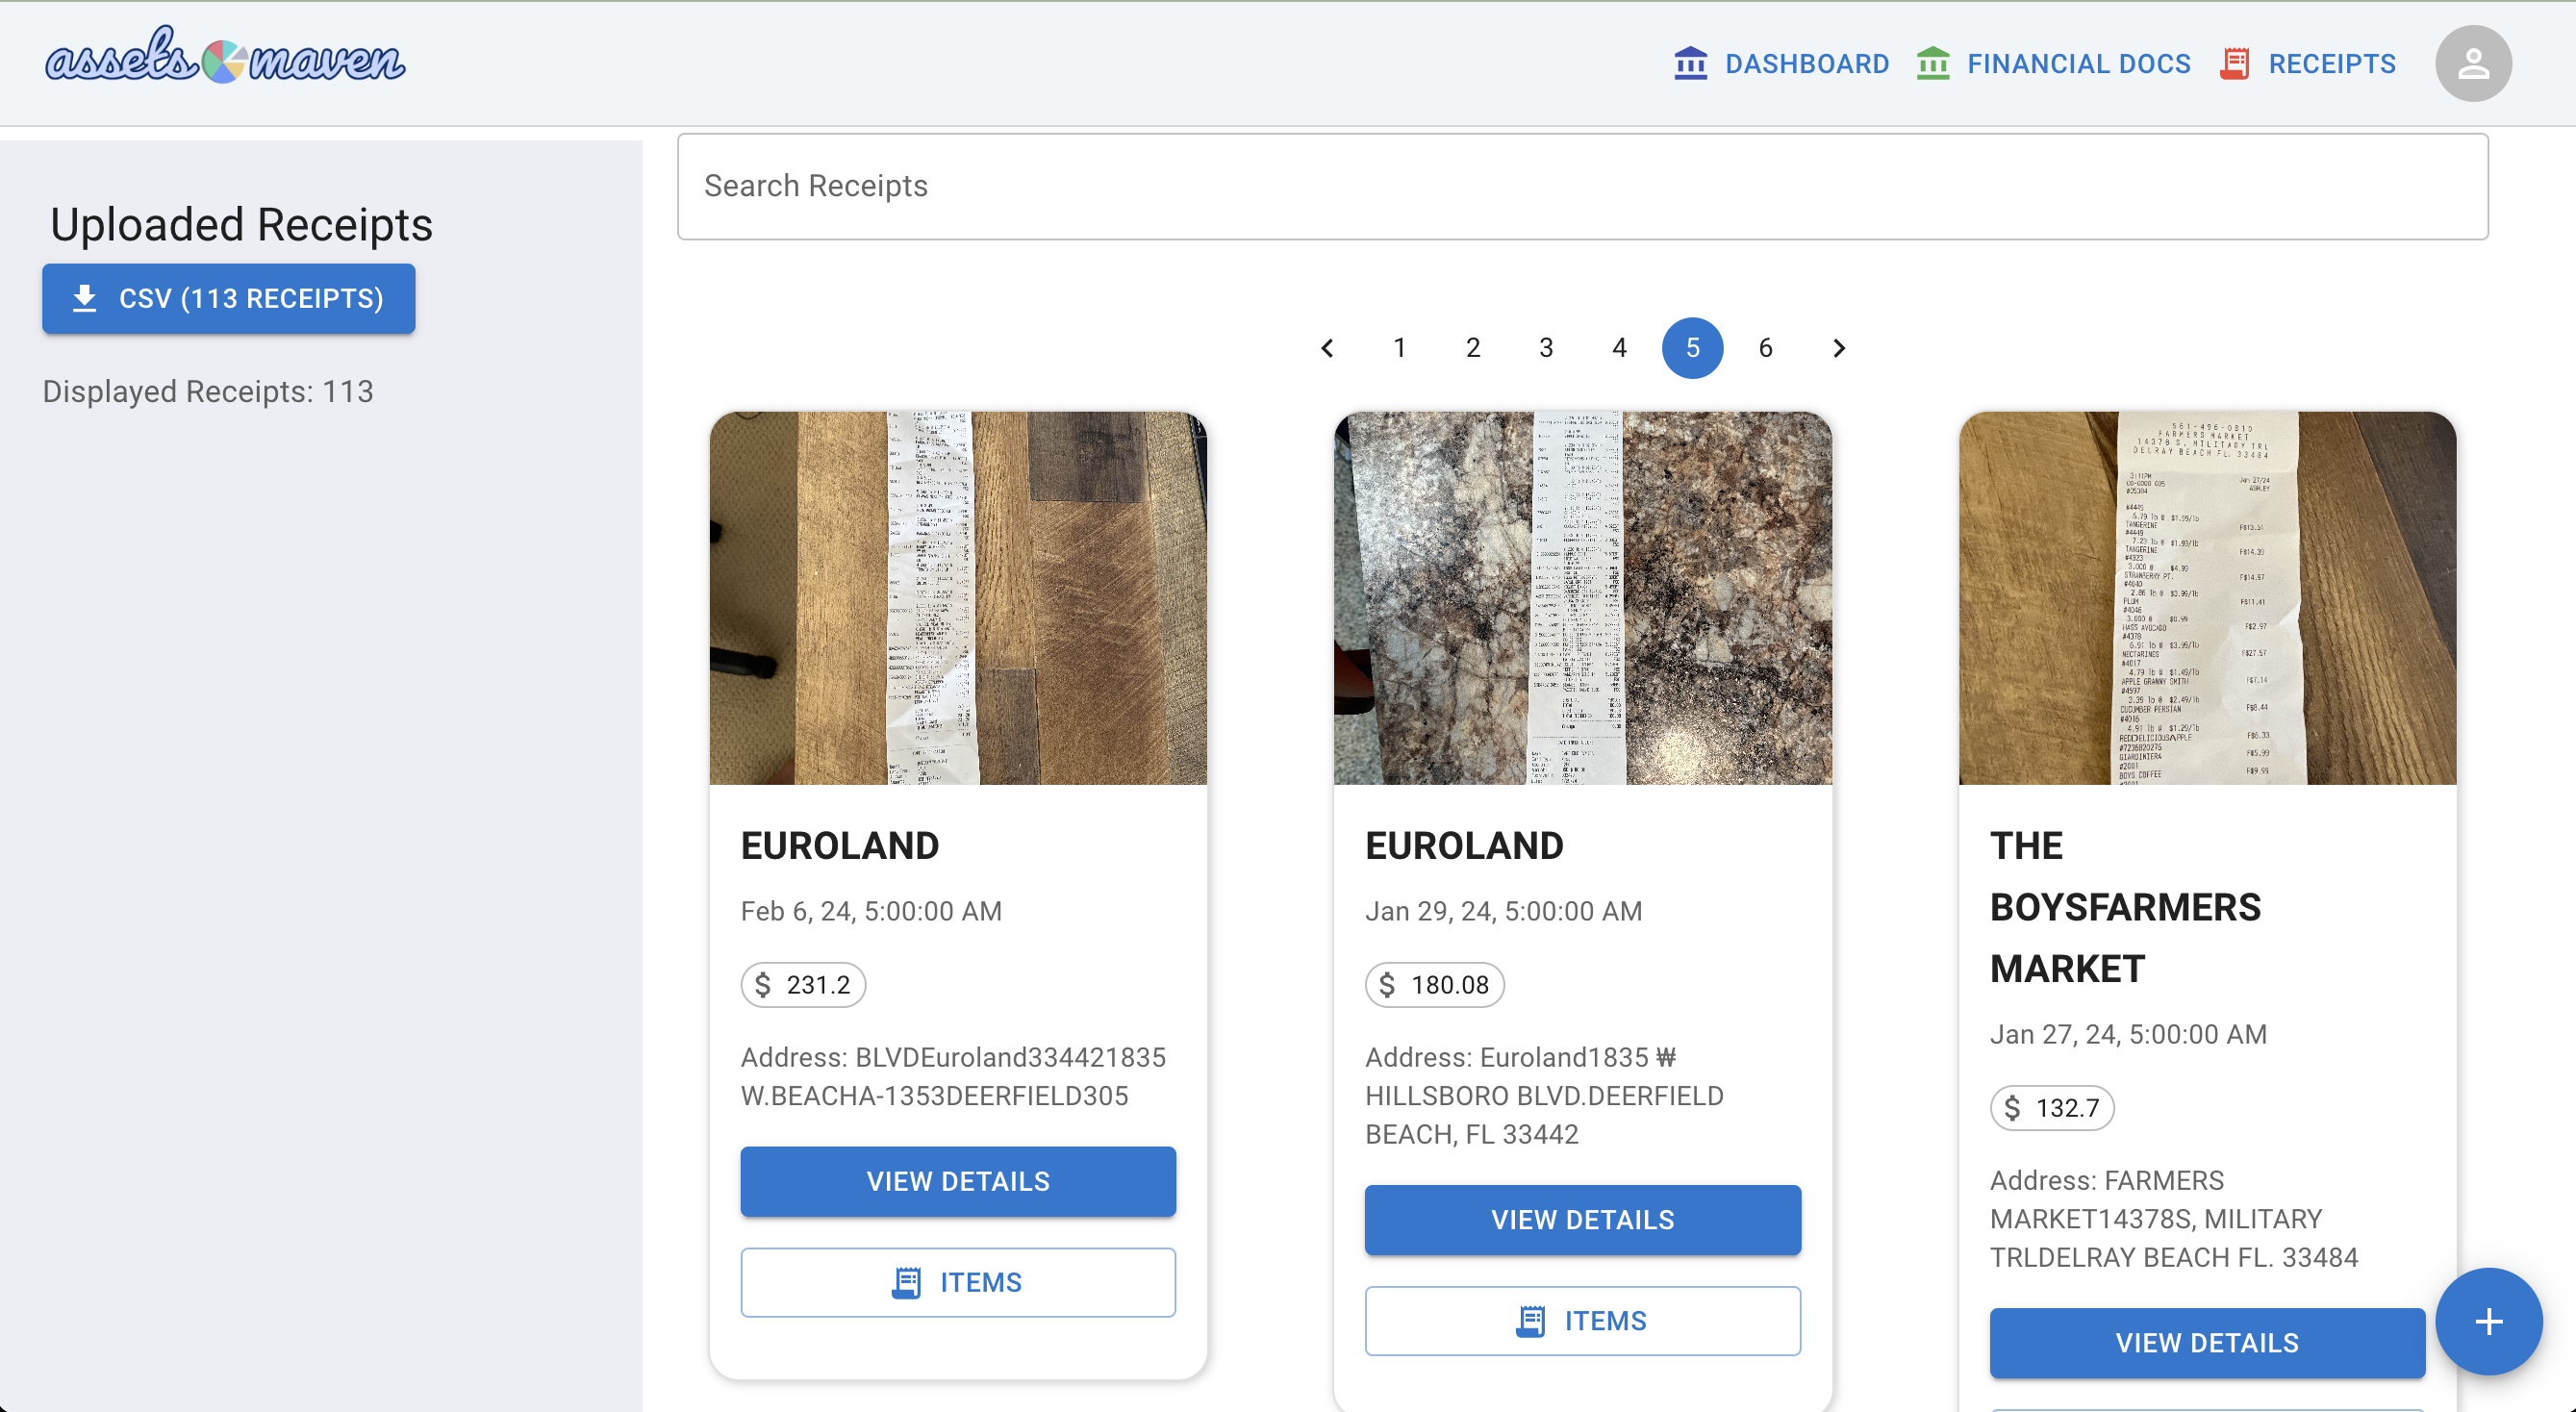Click the download icon on CSV button
The height and width of the screenshot is (1412, 2576).
click(85, 298)
